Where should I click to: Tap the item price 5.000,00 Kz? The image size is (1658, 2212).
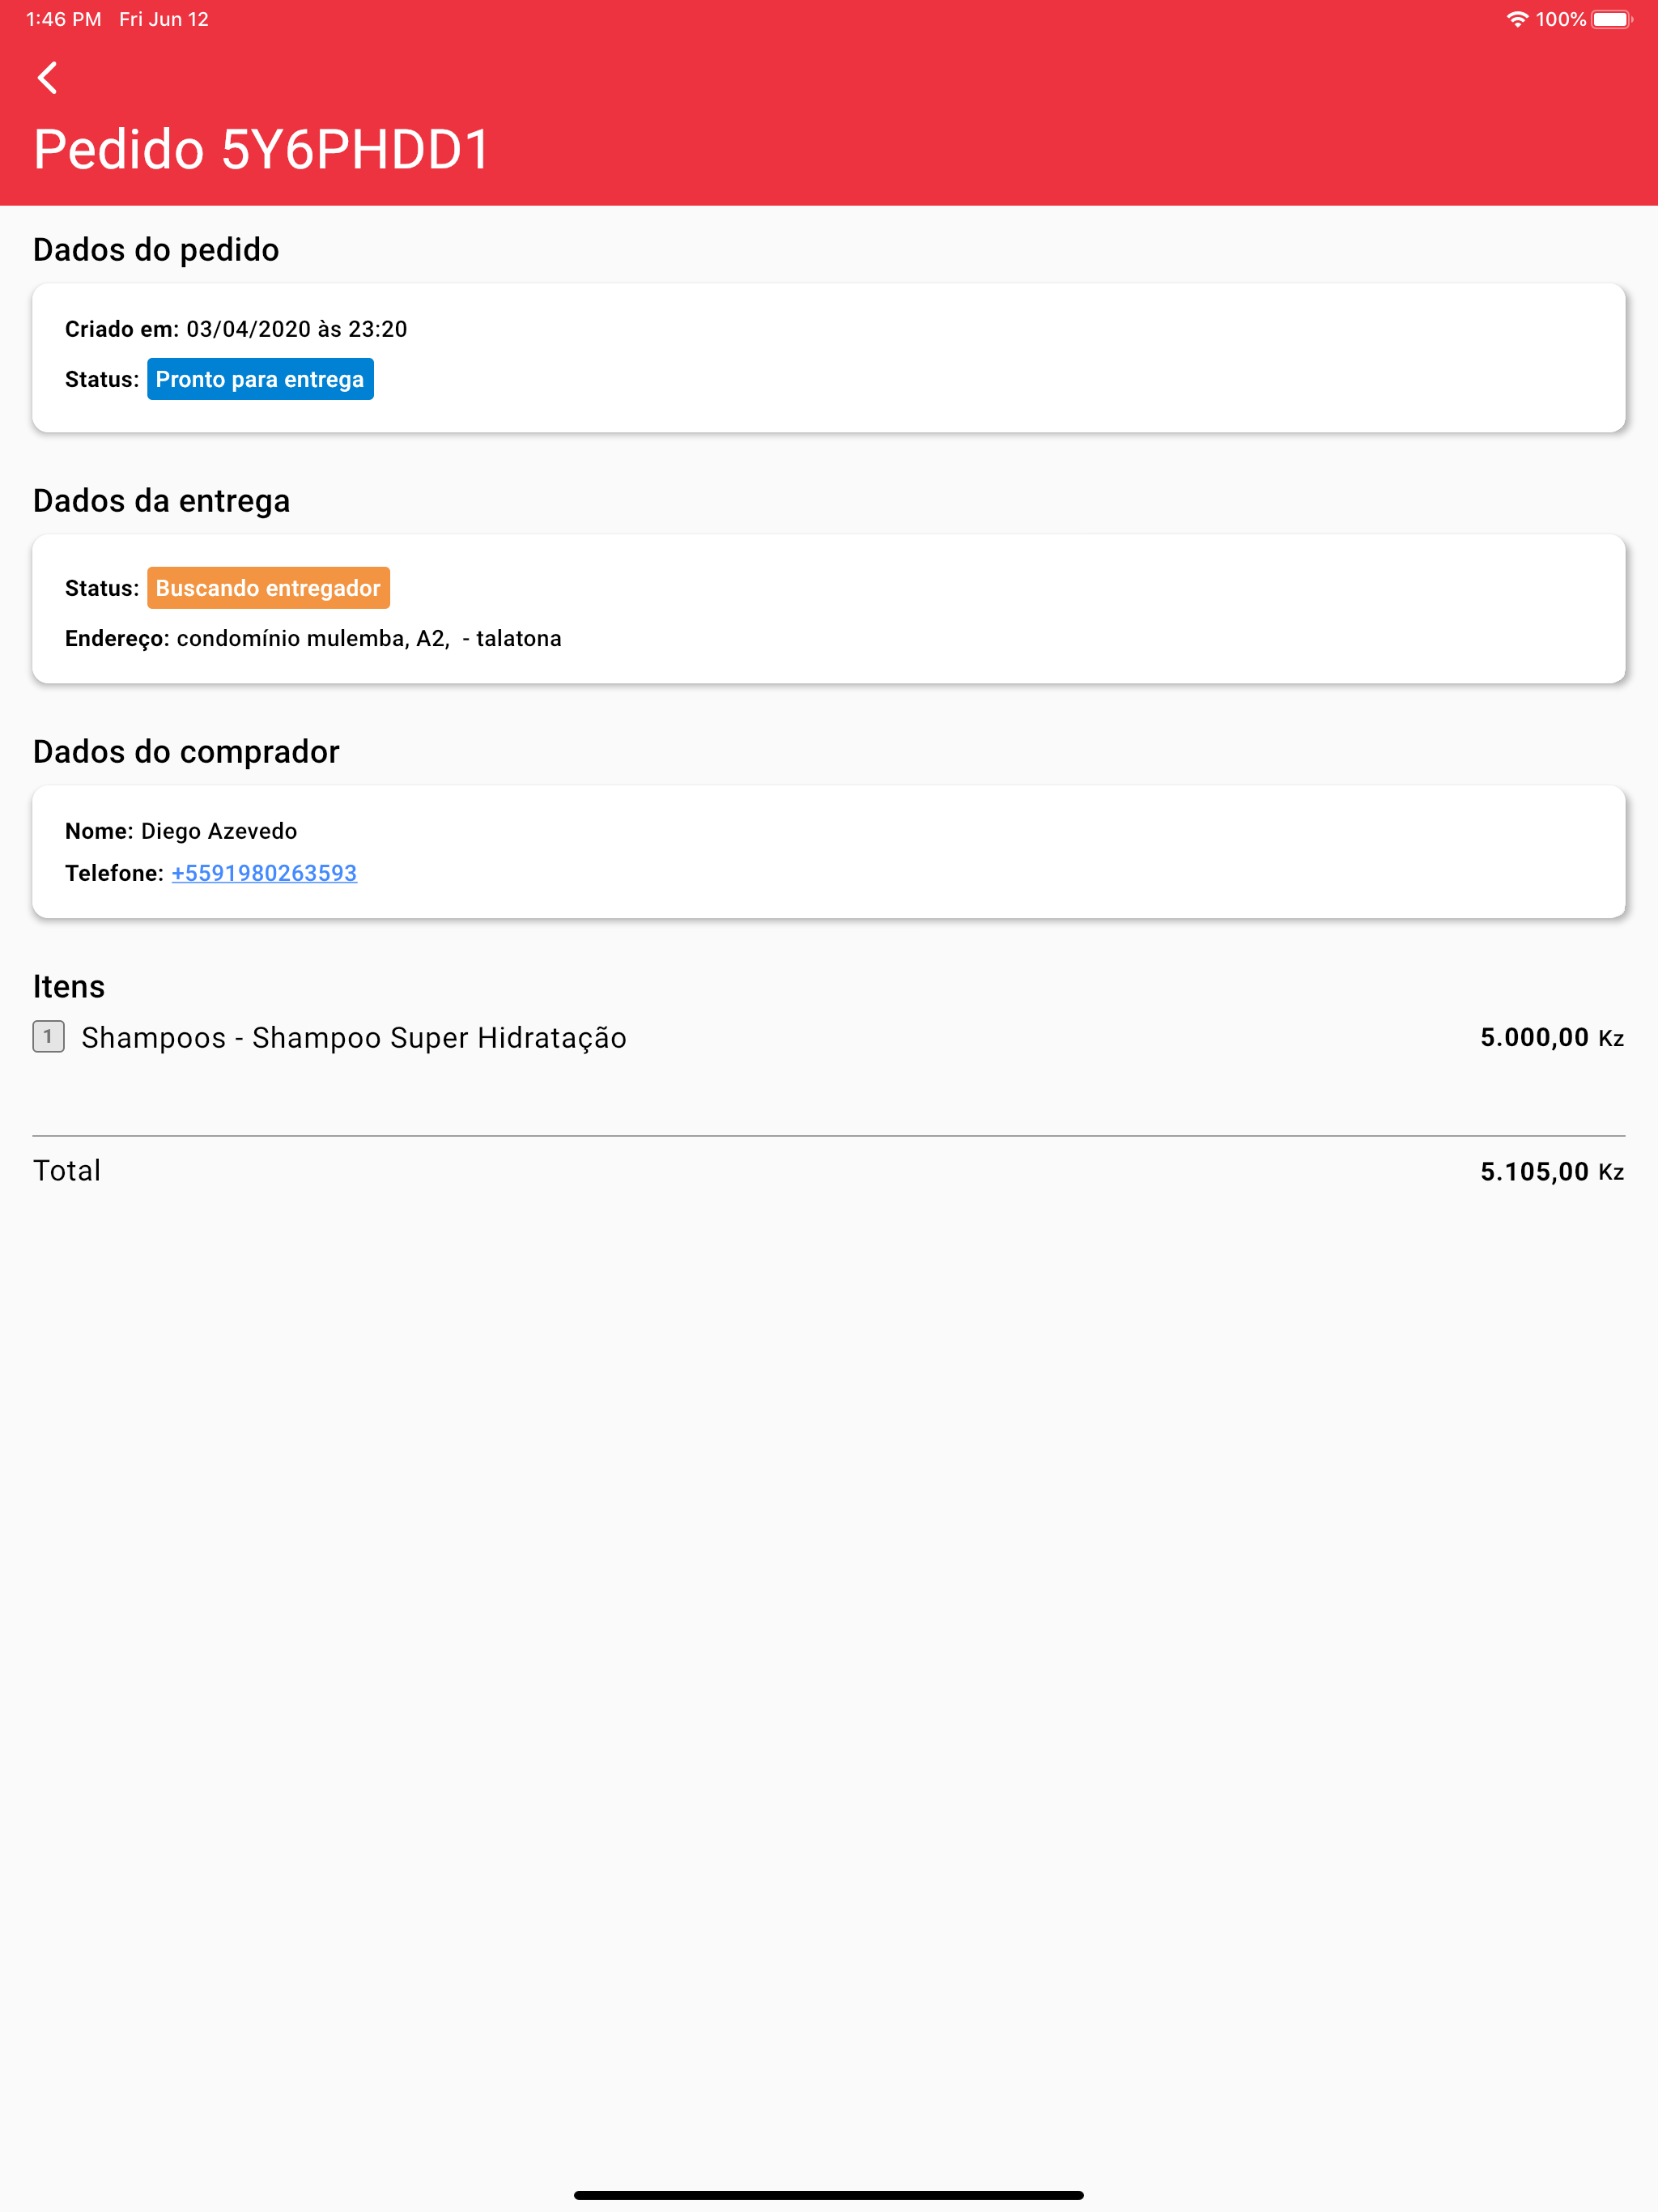[1552, 1037]
